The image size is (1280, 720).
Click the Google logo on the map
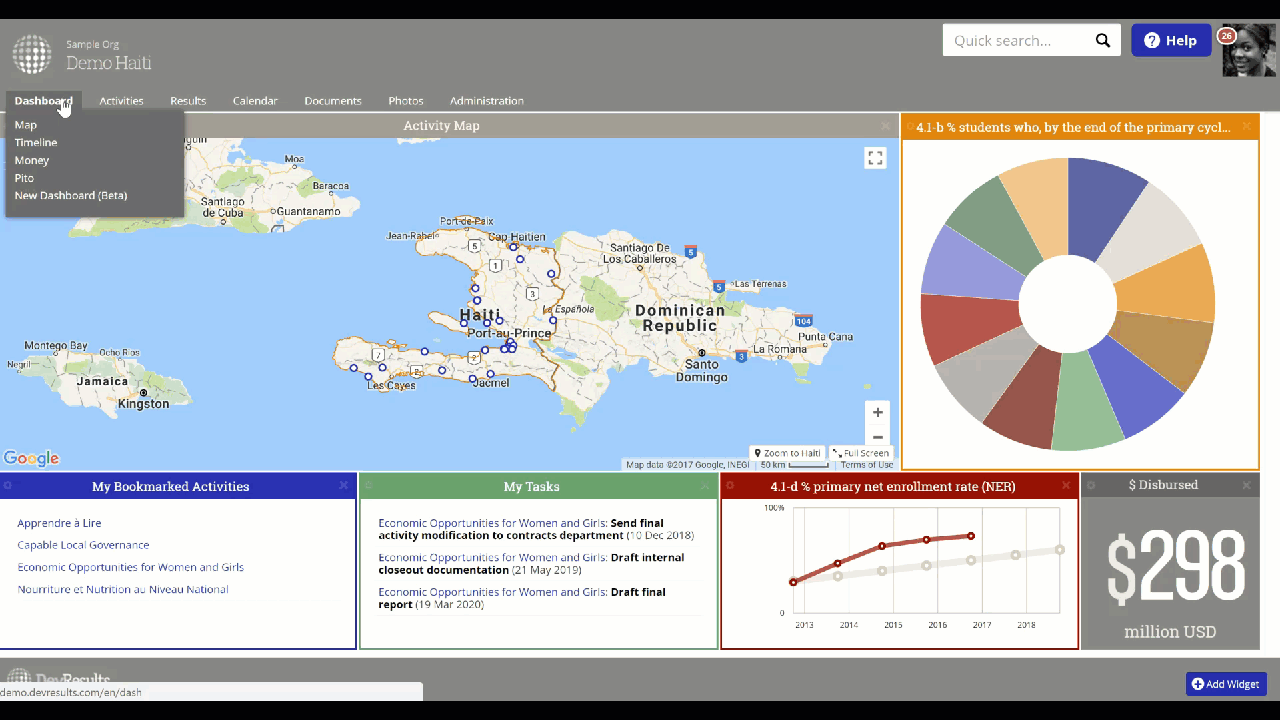point(31,458)
